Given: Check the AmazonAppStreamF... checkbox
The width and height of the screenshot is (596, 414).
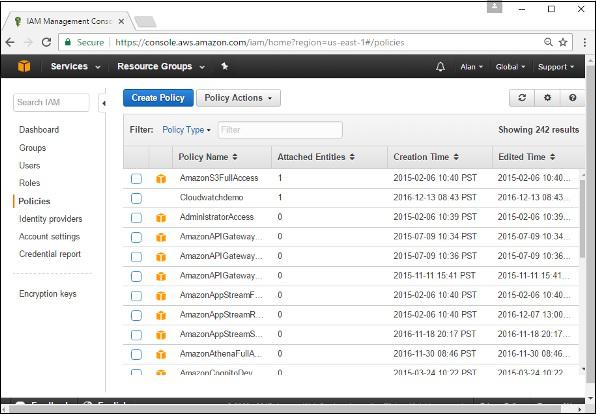Looking at the screenshot, I should (136, 296).
